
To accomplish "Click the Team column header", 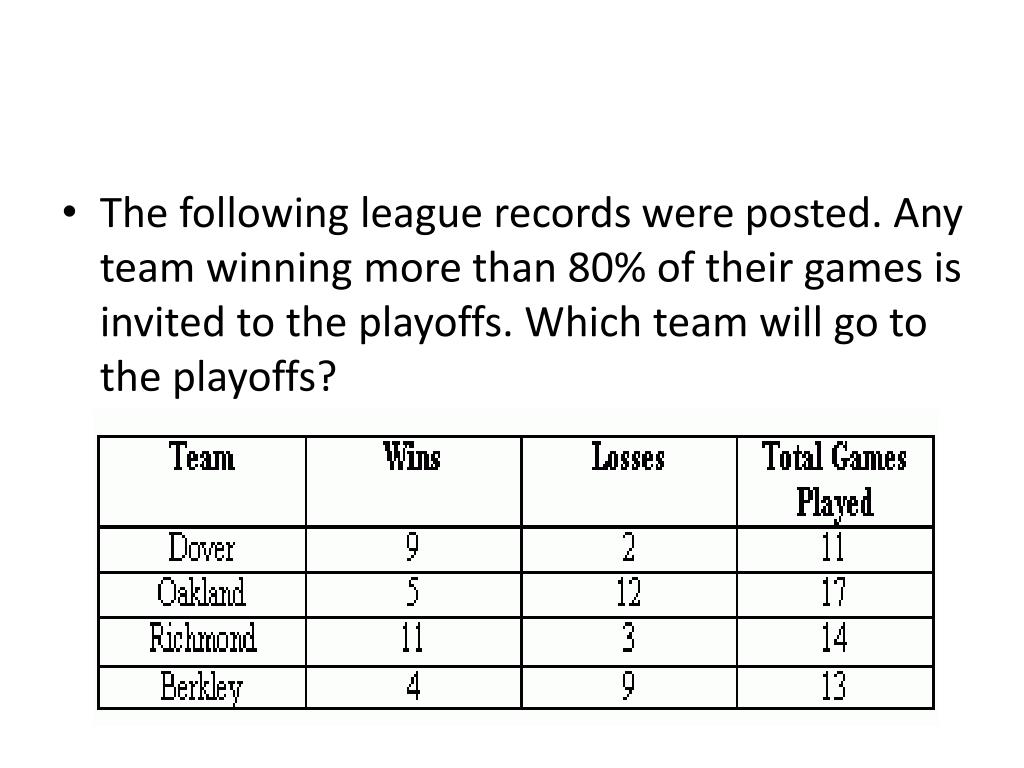I will 202,458.
